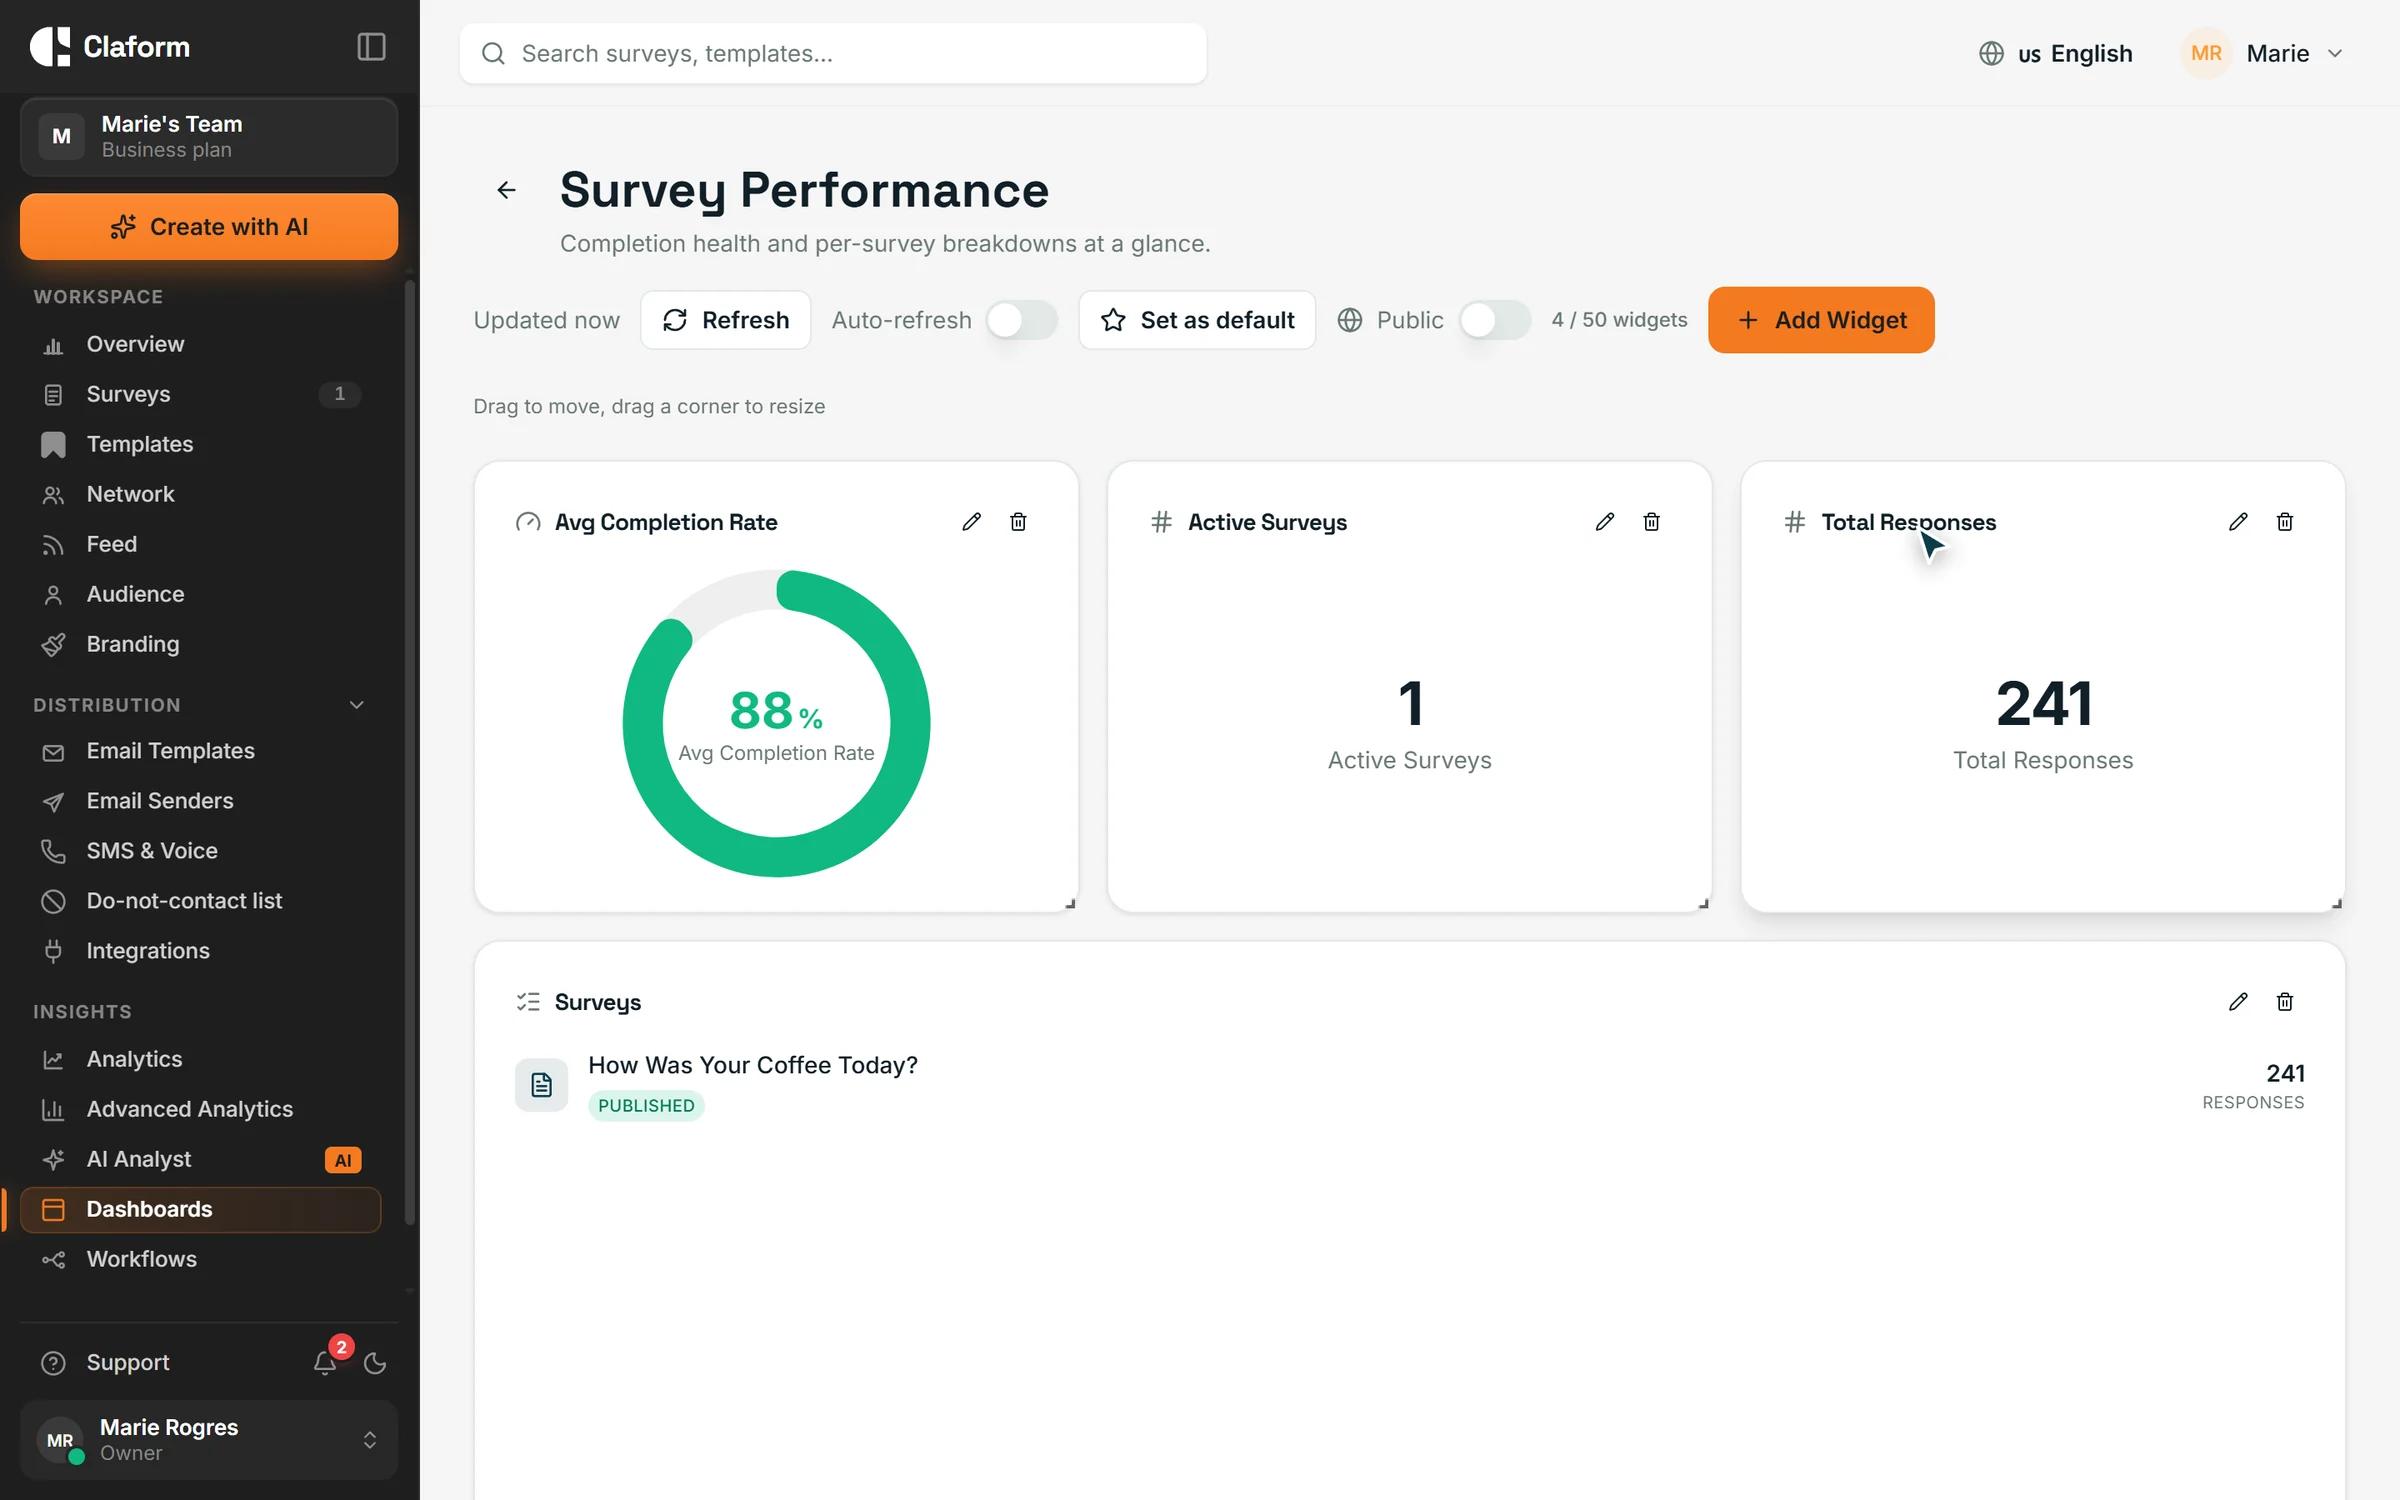Viewport: 2400px width, 1500px height.
Task: Open Email Templates
Action: tap(200, 751)
